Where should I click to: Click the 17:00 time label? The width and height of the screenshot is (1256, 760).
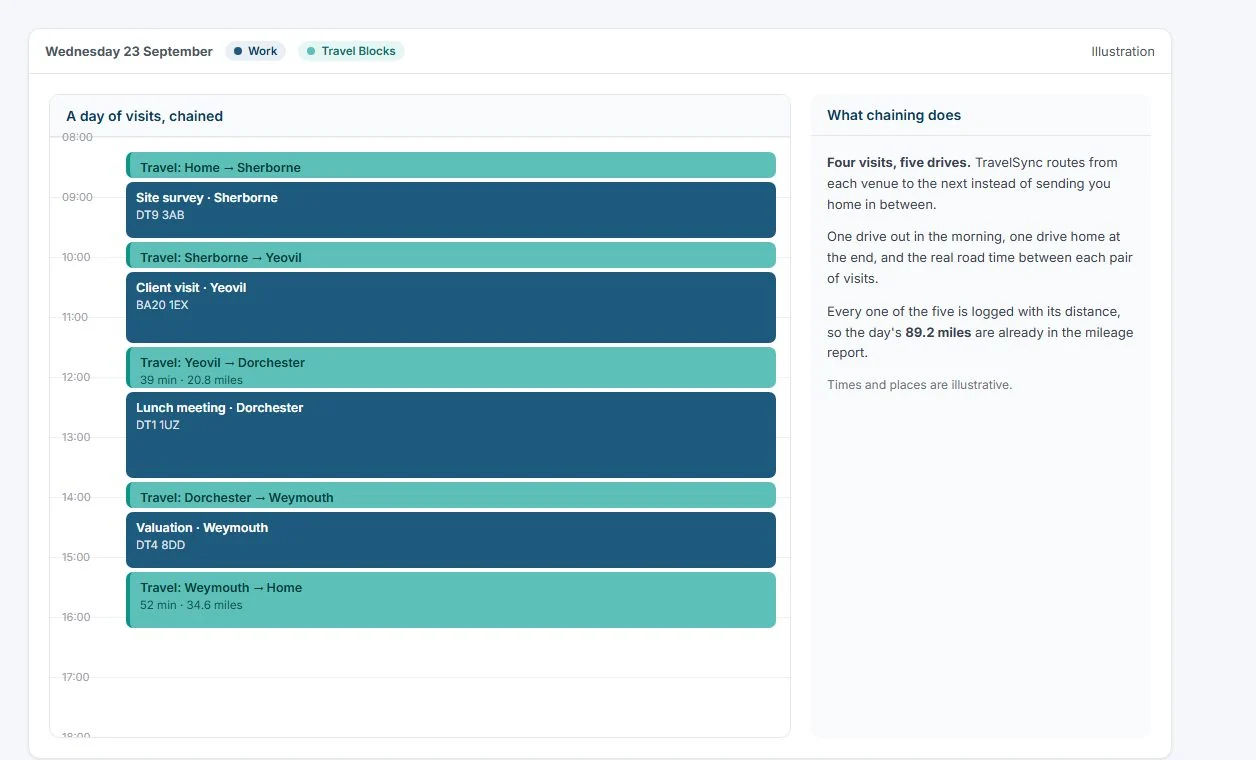point(77,677)
